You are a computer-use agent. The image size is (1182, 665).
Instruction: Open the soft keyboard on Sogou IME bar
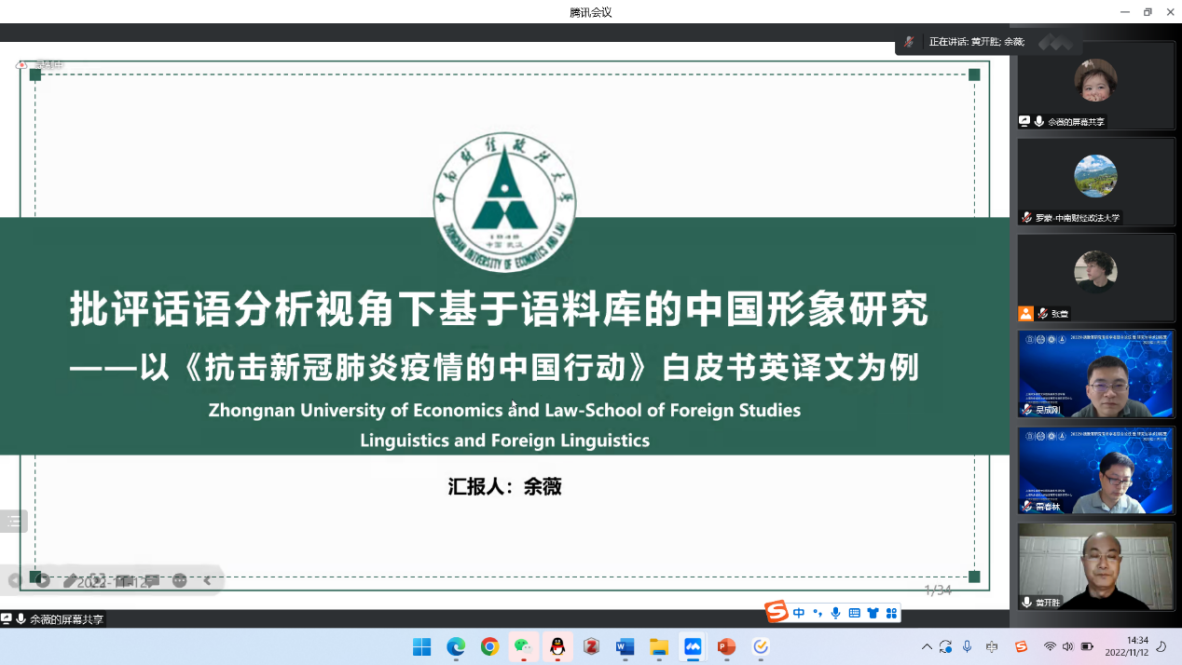854,613
